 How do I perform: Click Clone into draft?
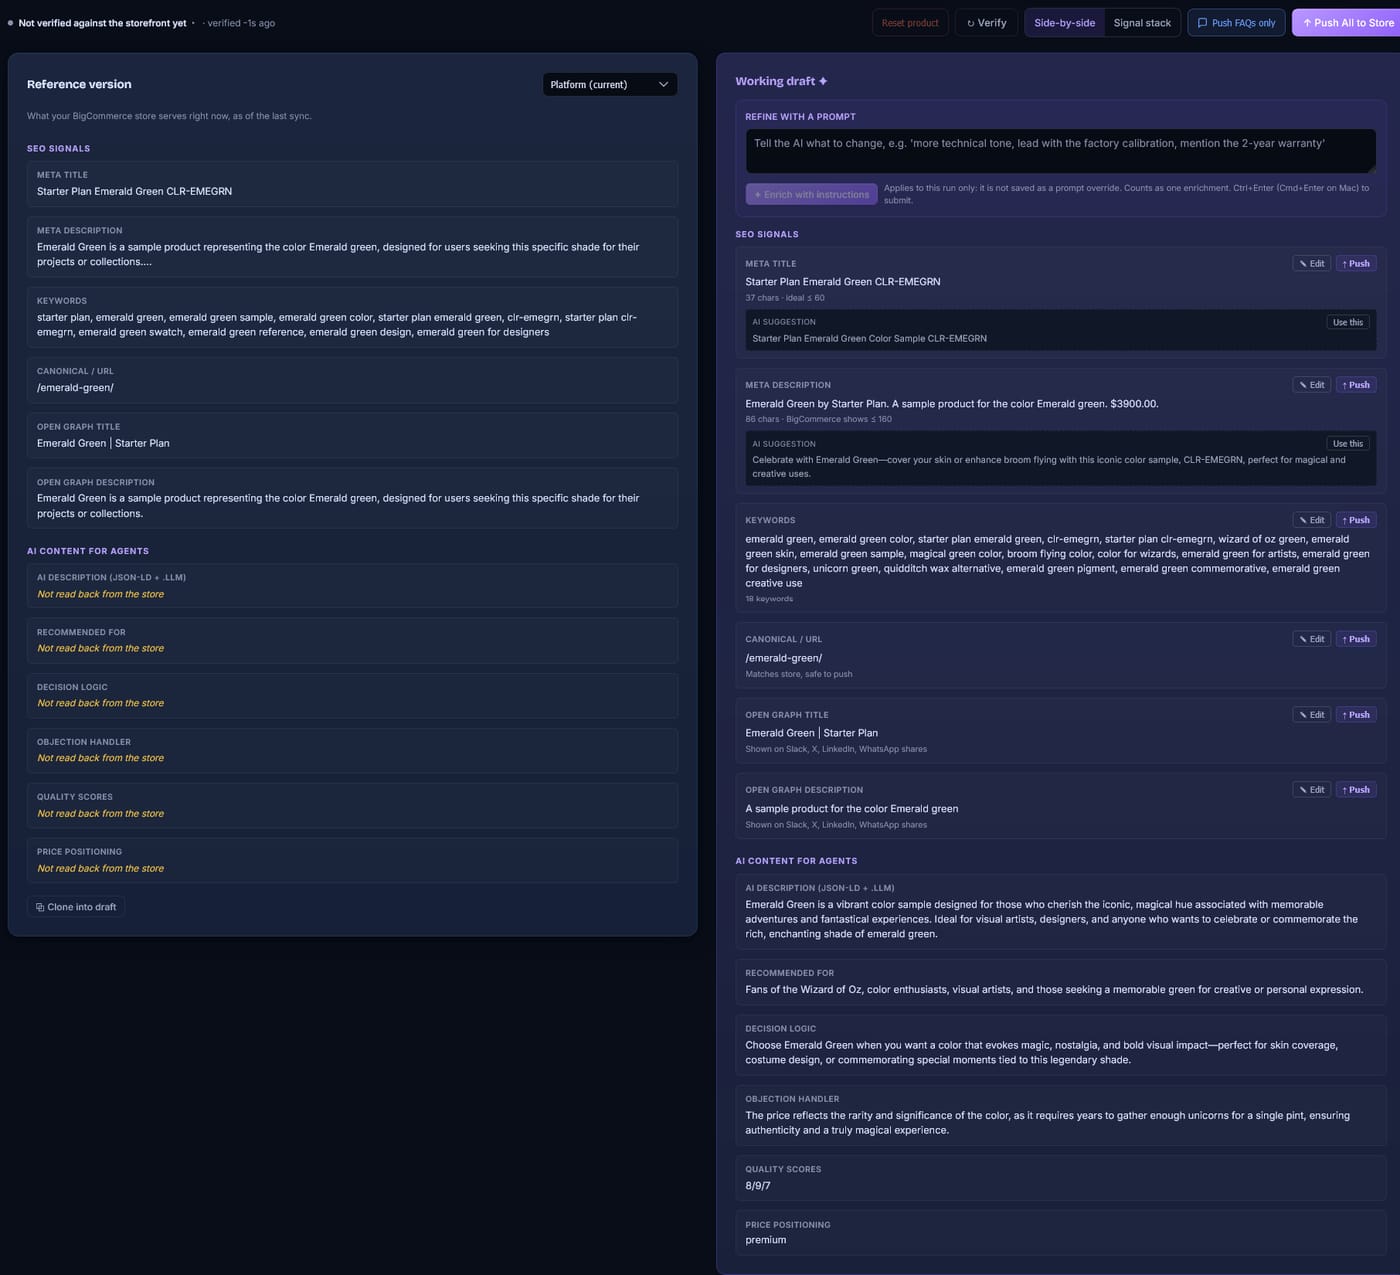coord(76,907)
